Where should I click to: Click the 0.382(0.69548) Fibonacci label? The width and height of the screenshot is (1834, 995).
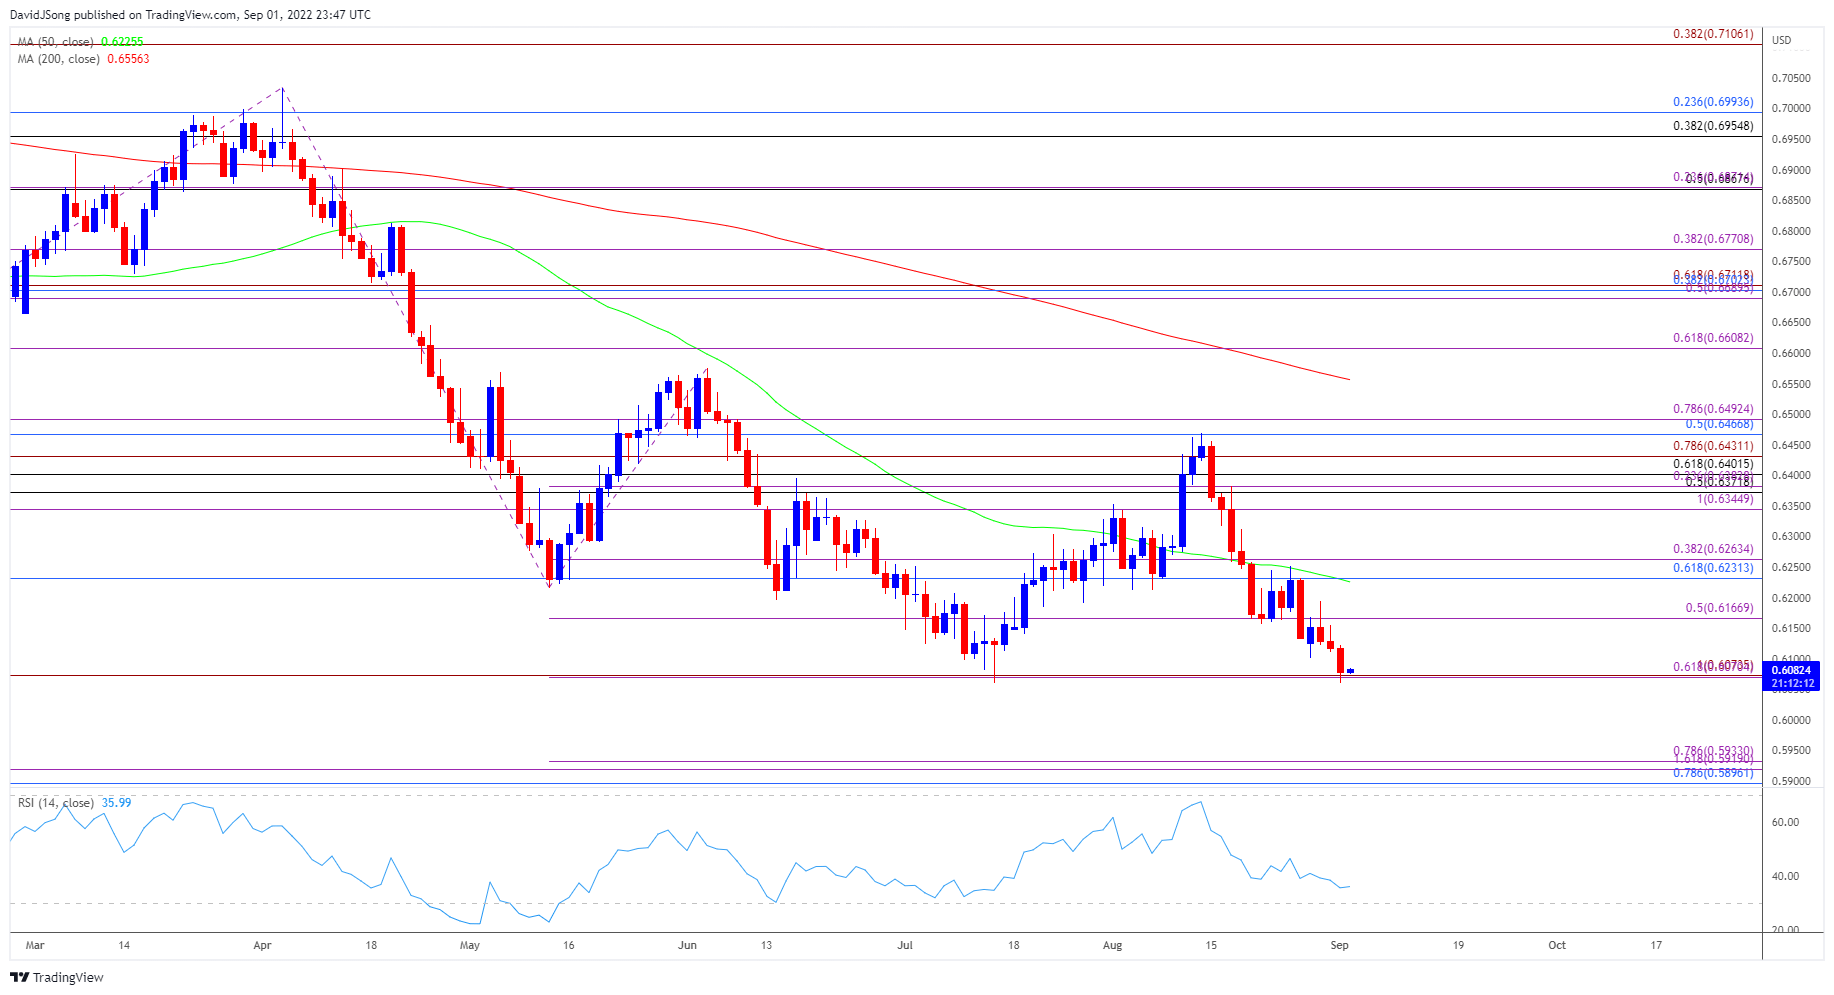click(x=1713, y=126)
